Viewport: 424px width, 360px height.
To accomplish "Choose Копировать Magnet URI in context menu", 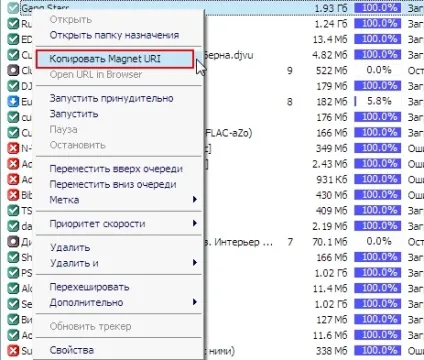I will (x=115, y=59).
